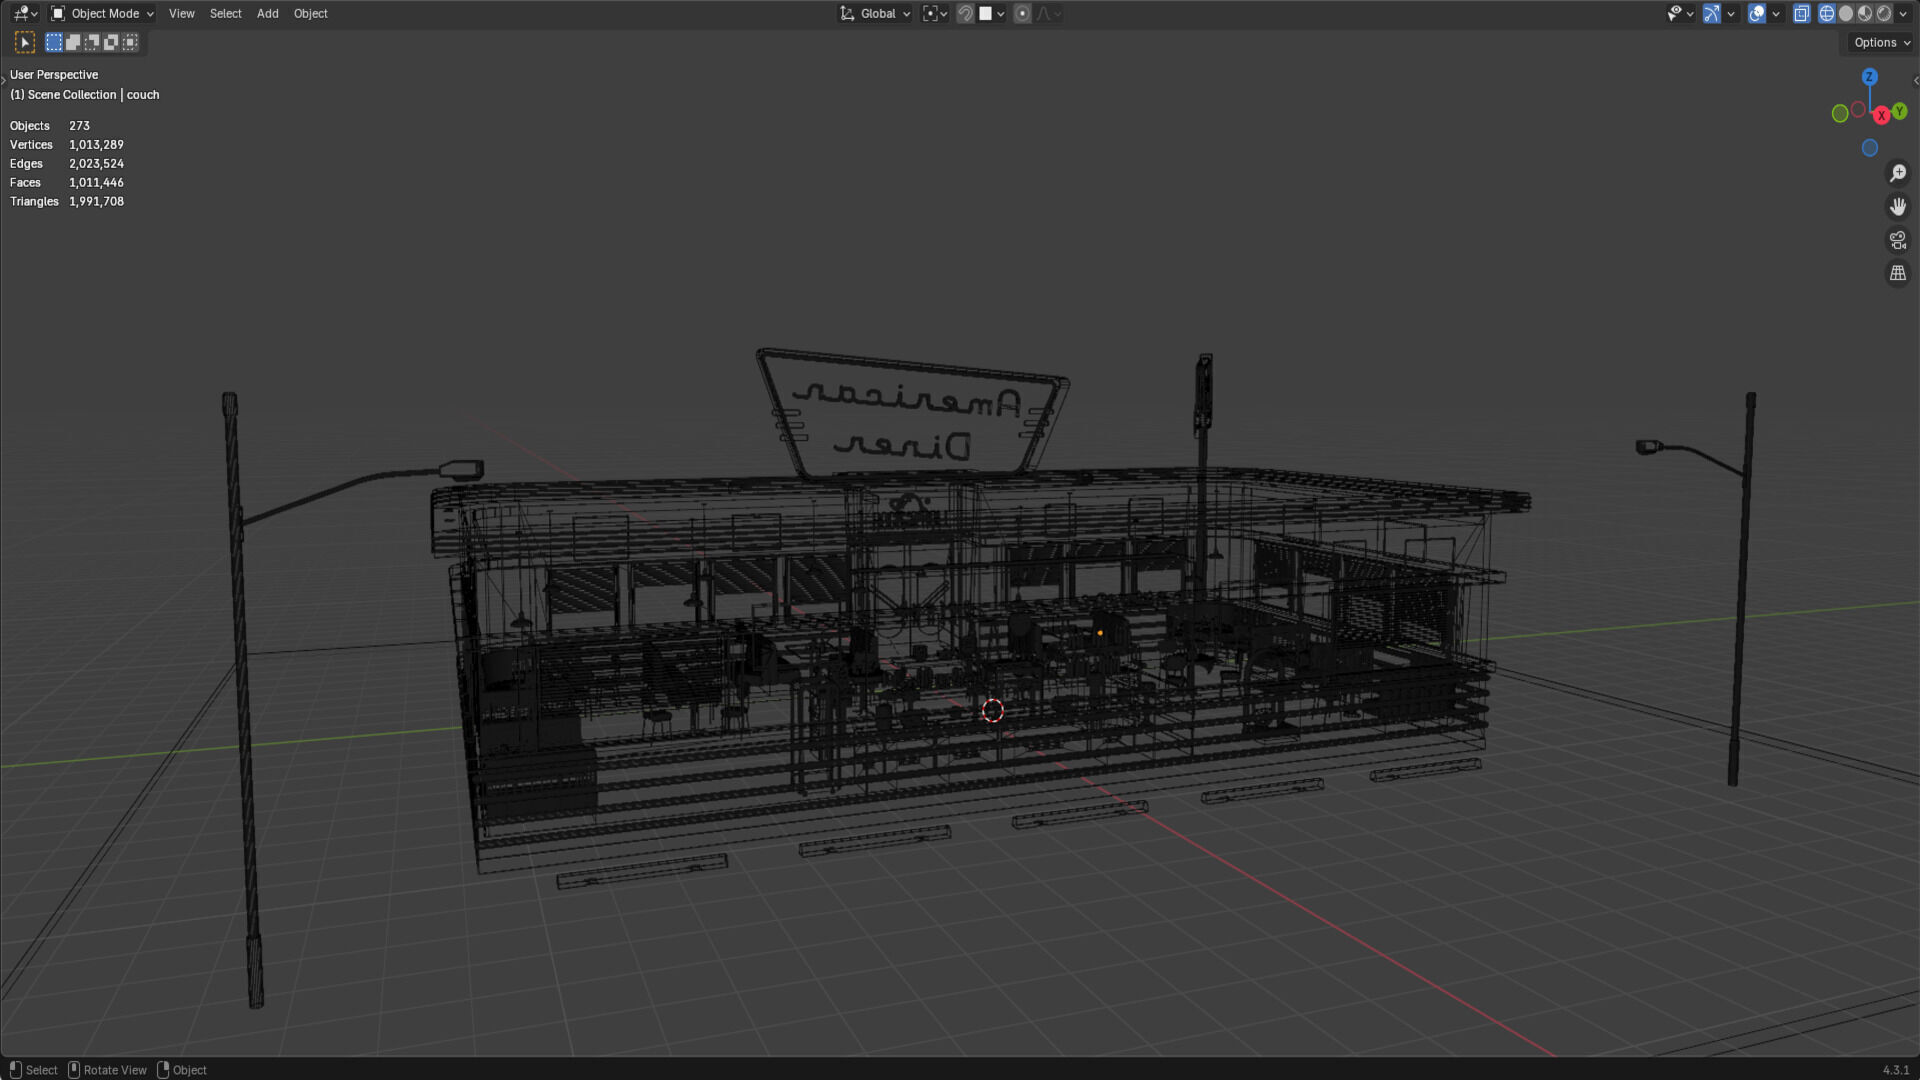Select wireframe viewport shading mode
The width and height of the screenshot is (1920, 1080).
(x=1827, y=14)
